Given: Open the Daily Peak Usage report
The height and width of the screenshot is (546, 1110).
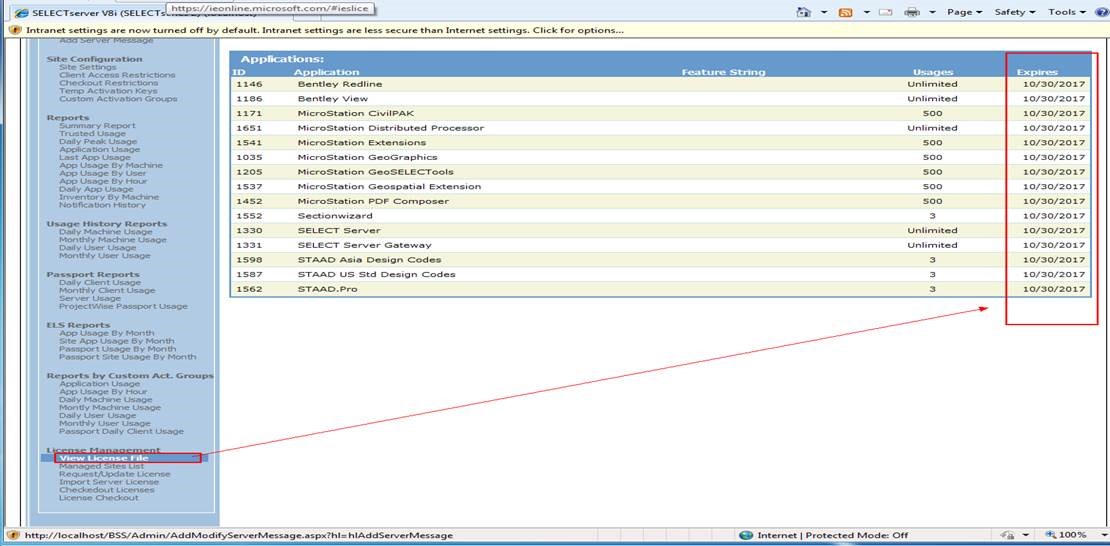Looking at the screenshot, I should [98, 141].
